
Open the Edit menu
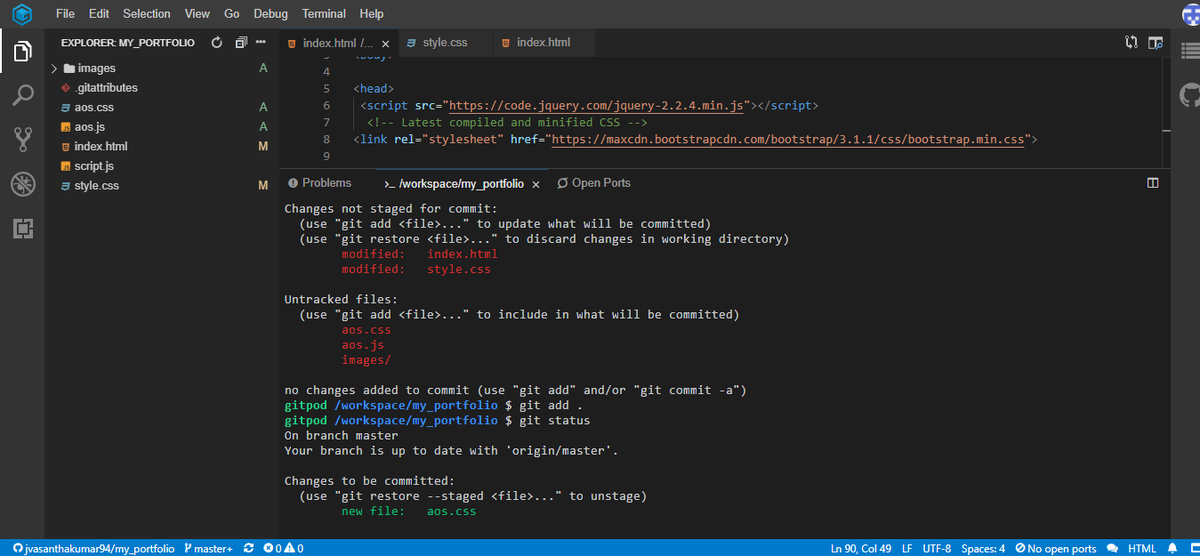pos(99,14)
